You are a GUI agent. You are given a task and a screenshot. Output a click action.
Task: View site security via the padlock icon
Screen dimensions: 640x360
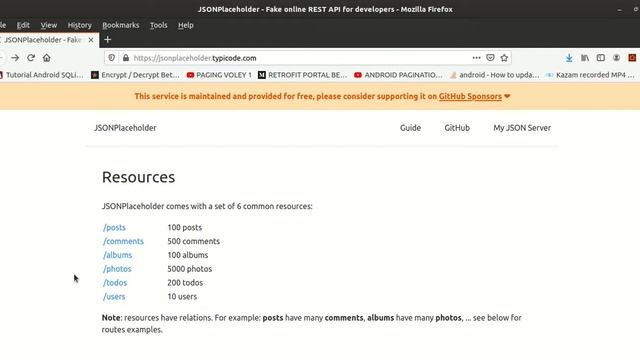tap(126, 58)
